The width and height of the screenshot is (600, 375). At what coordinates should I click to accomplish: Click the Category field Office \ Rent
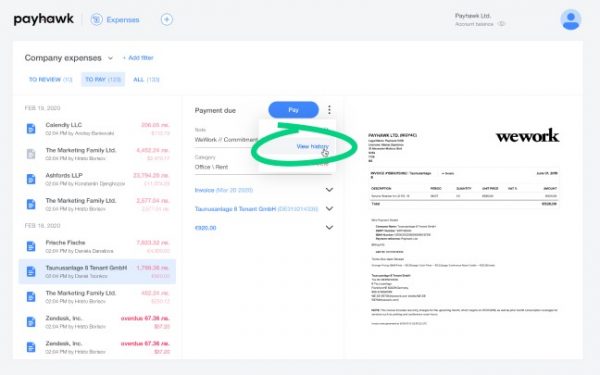tap(211, 167)
